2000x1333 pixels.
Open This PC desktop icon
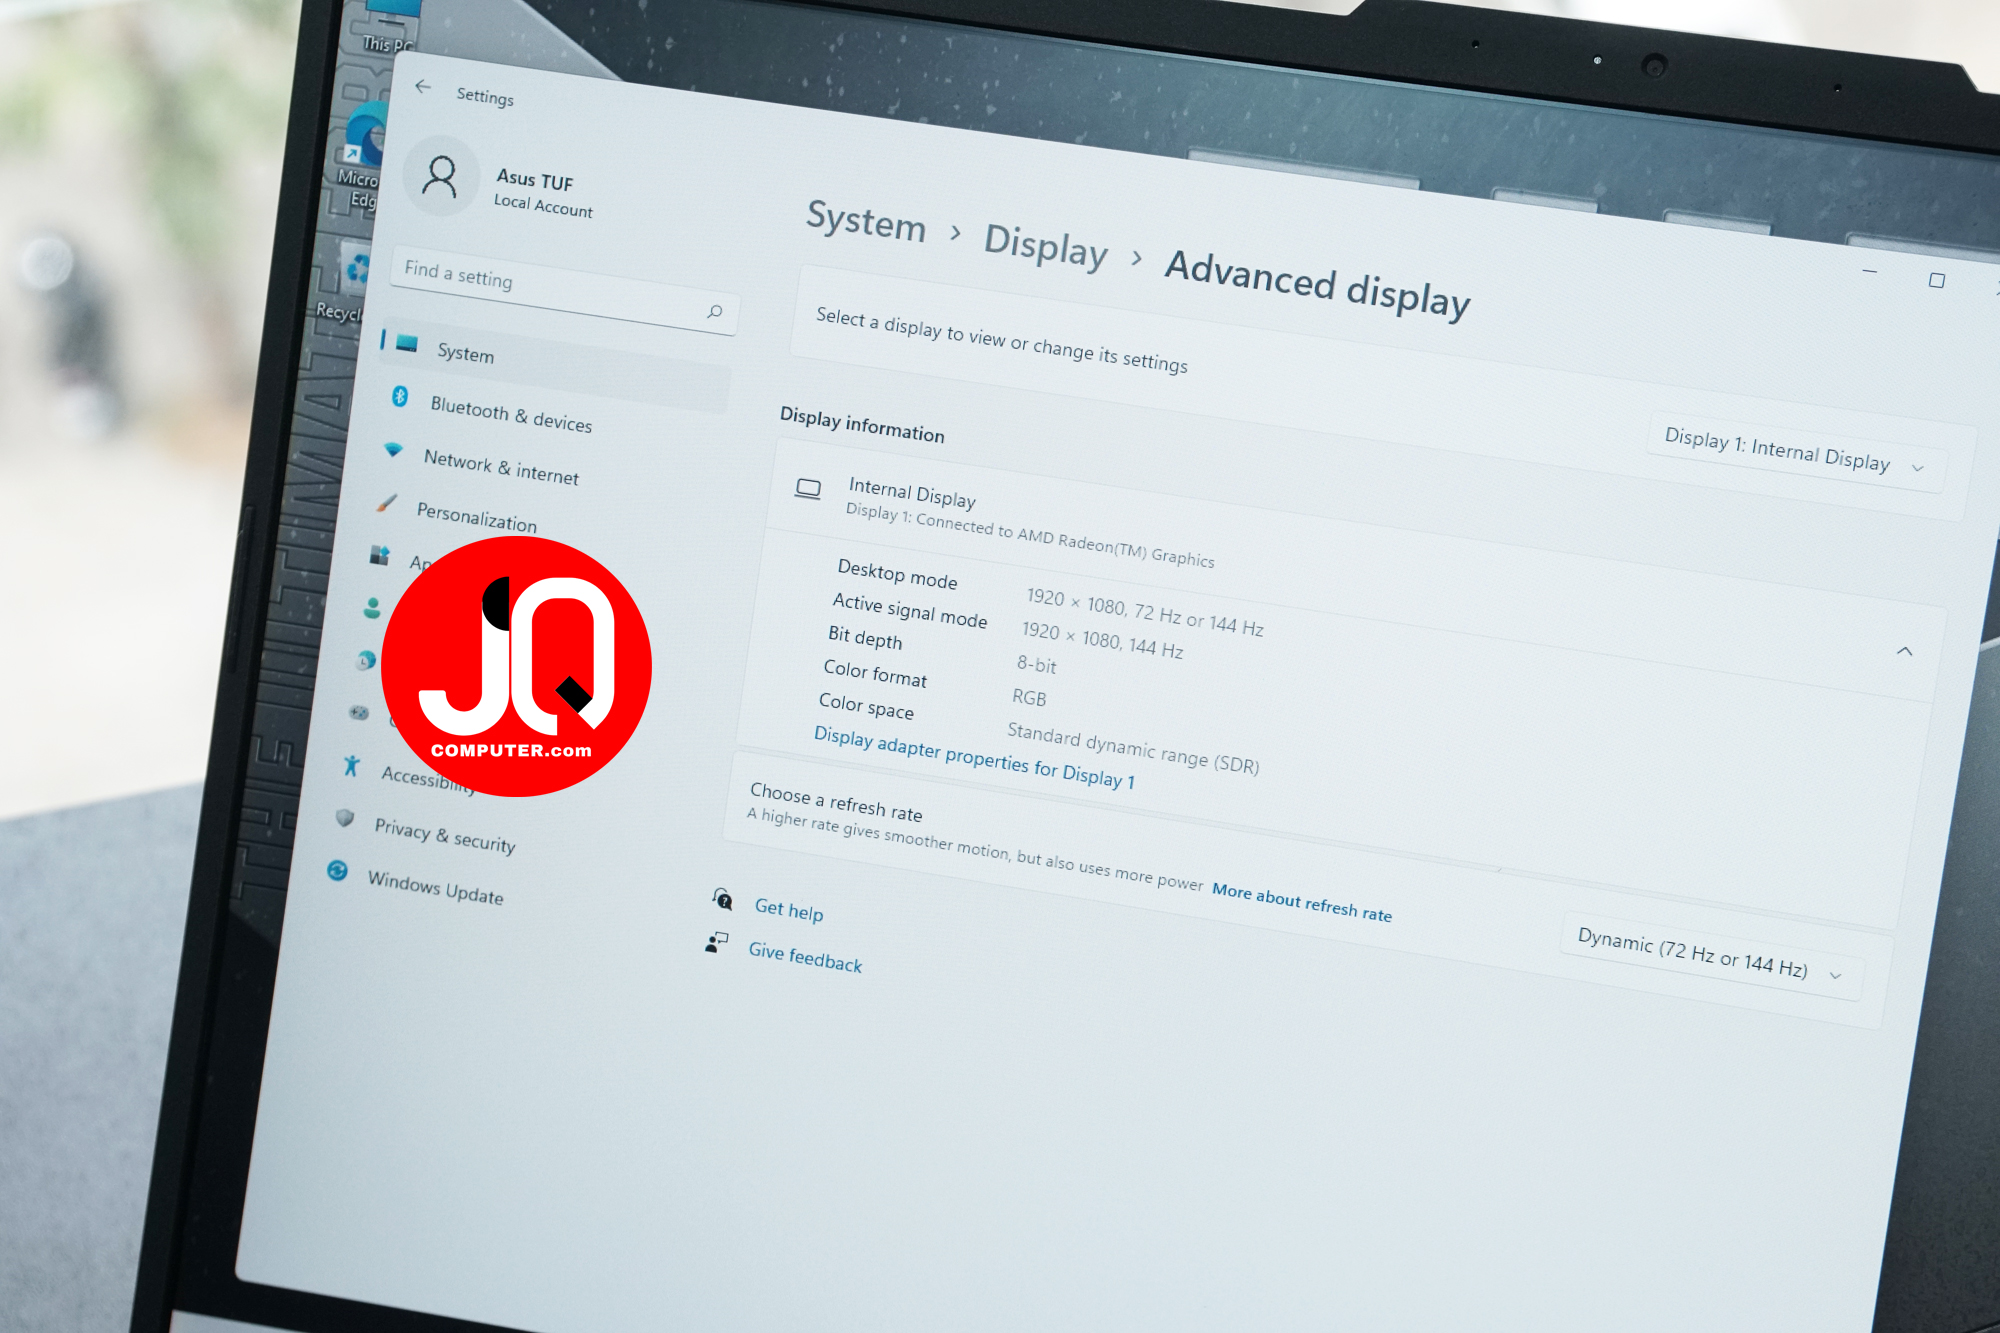[390, 27]
